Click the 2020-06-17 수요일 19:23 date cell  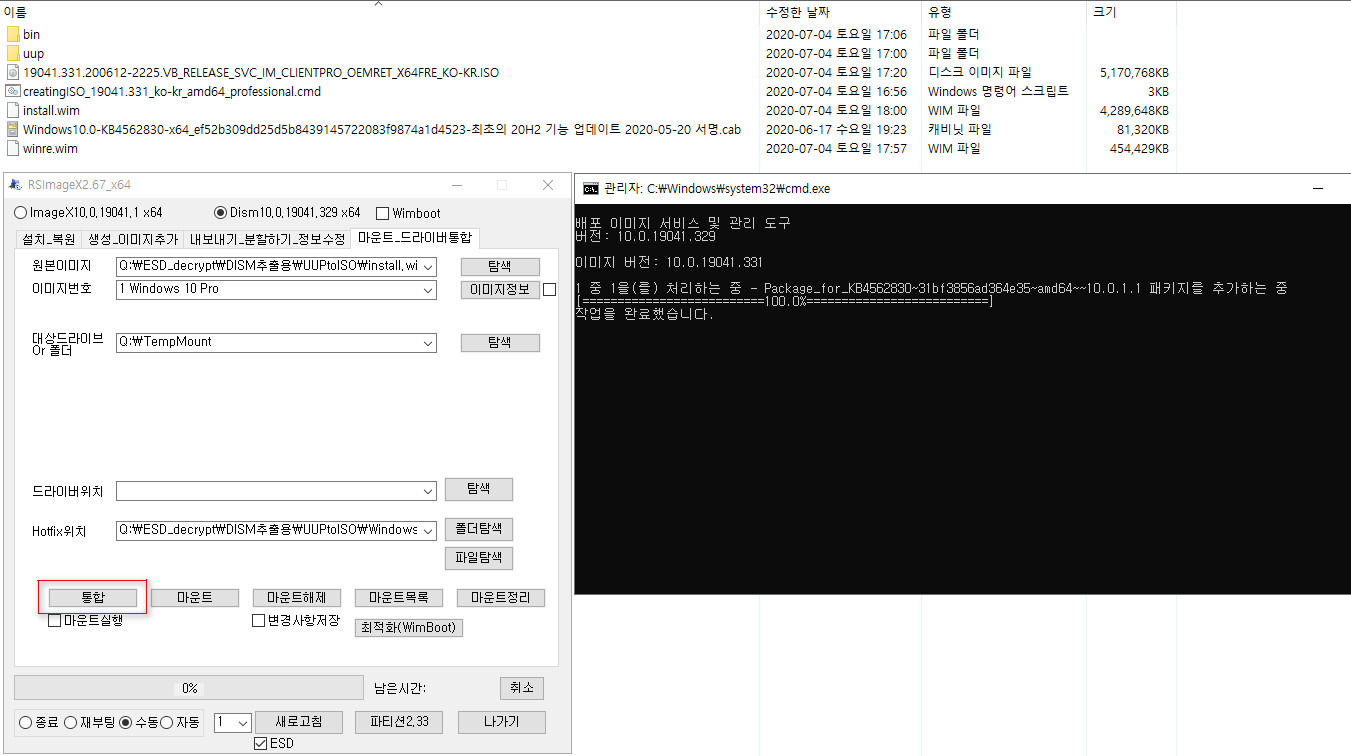click(836, 129)
